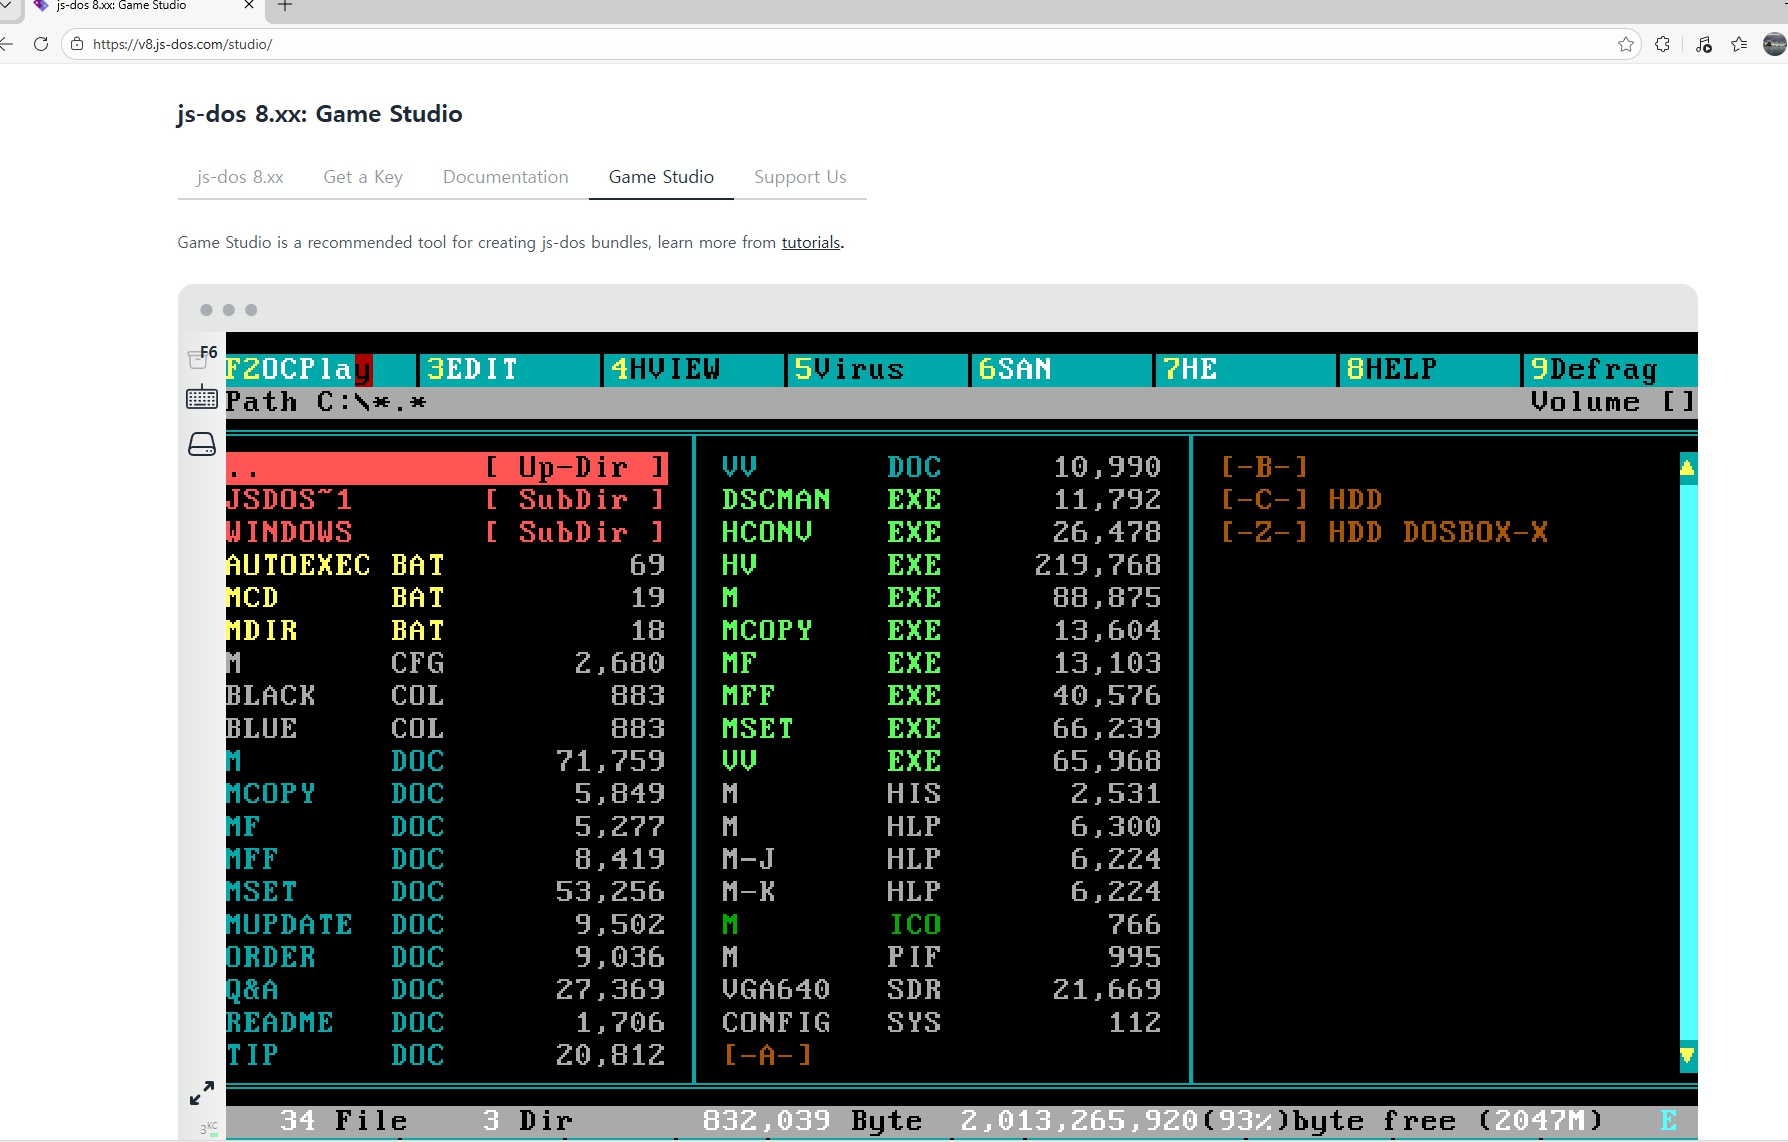Click the F6 bucket icon in sidebar
This screenshot has height=1142, width=1788.
(x=200, y=357)
